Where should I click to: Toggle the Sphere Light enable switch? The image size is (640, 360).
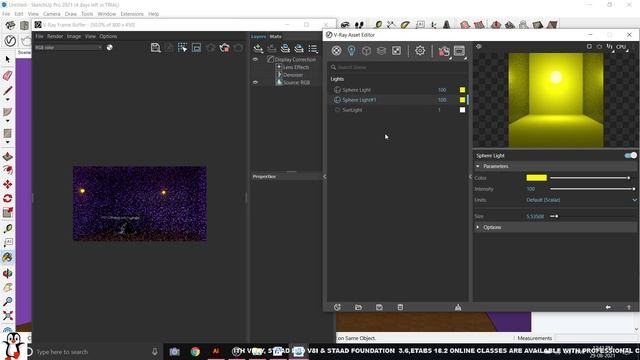click(x=631, y=156)
